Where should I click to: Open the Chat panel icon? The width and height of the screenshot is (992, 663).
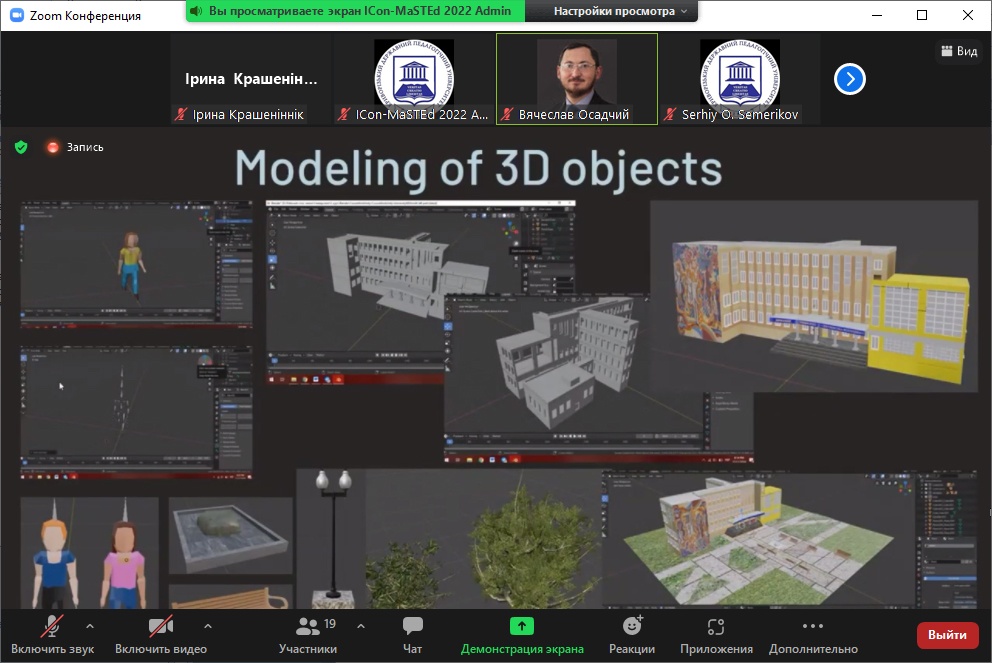[412, 627]
